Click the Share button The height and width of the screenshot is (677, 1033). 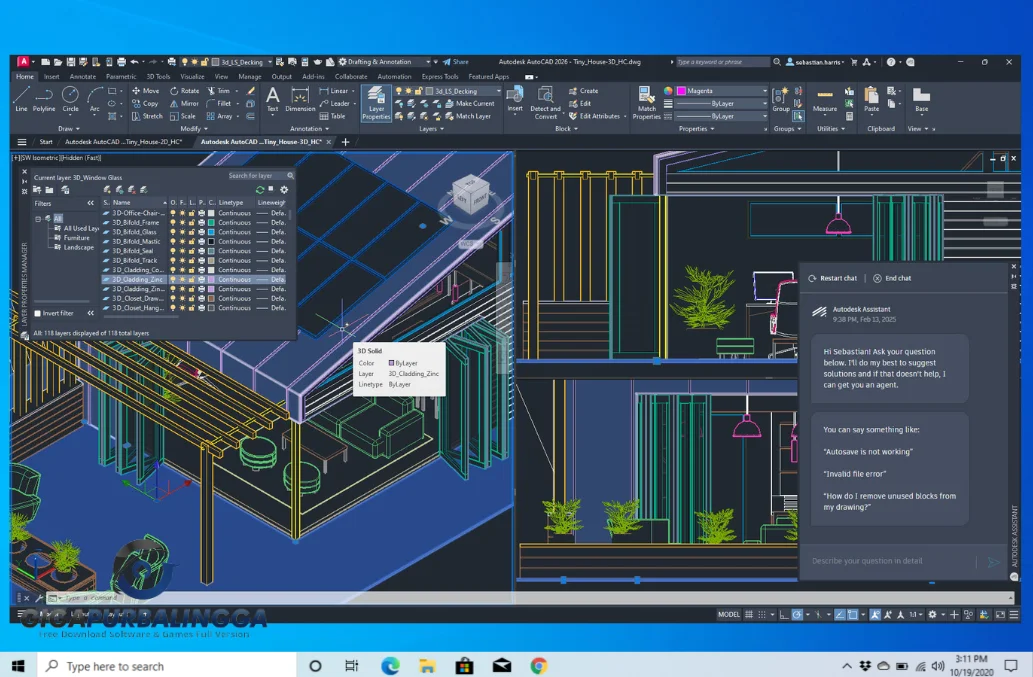[x=455, y=62]
